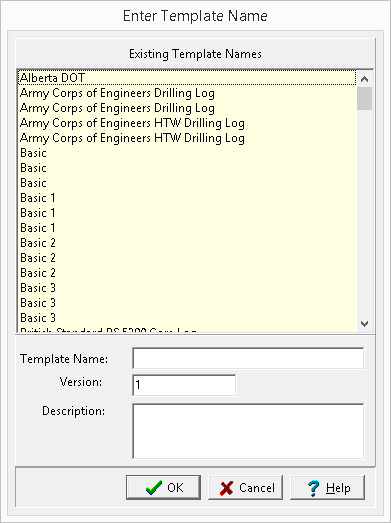Confirm with the OK button
The width and height of the screenshot is (391, 523).
(163, 488)
